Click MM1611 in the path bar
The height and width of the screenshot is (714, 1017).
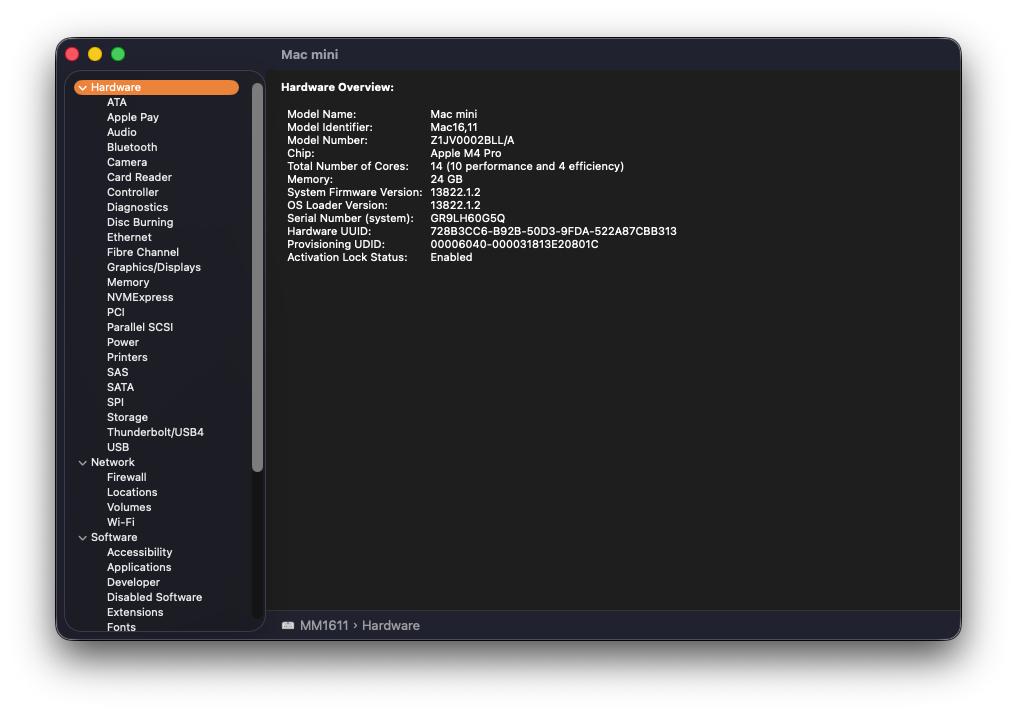click(324, 625)
